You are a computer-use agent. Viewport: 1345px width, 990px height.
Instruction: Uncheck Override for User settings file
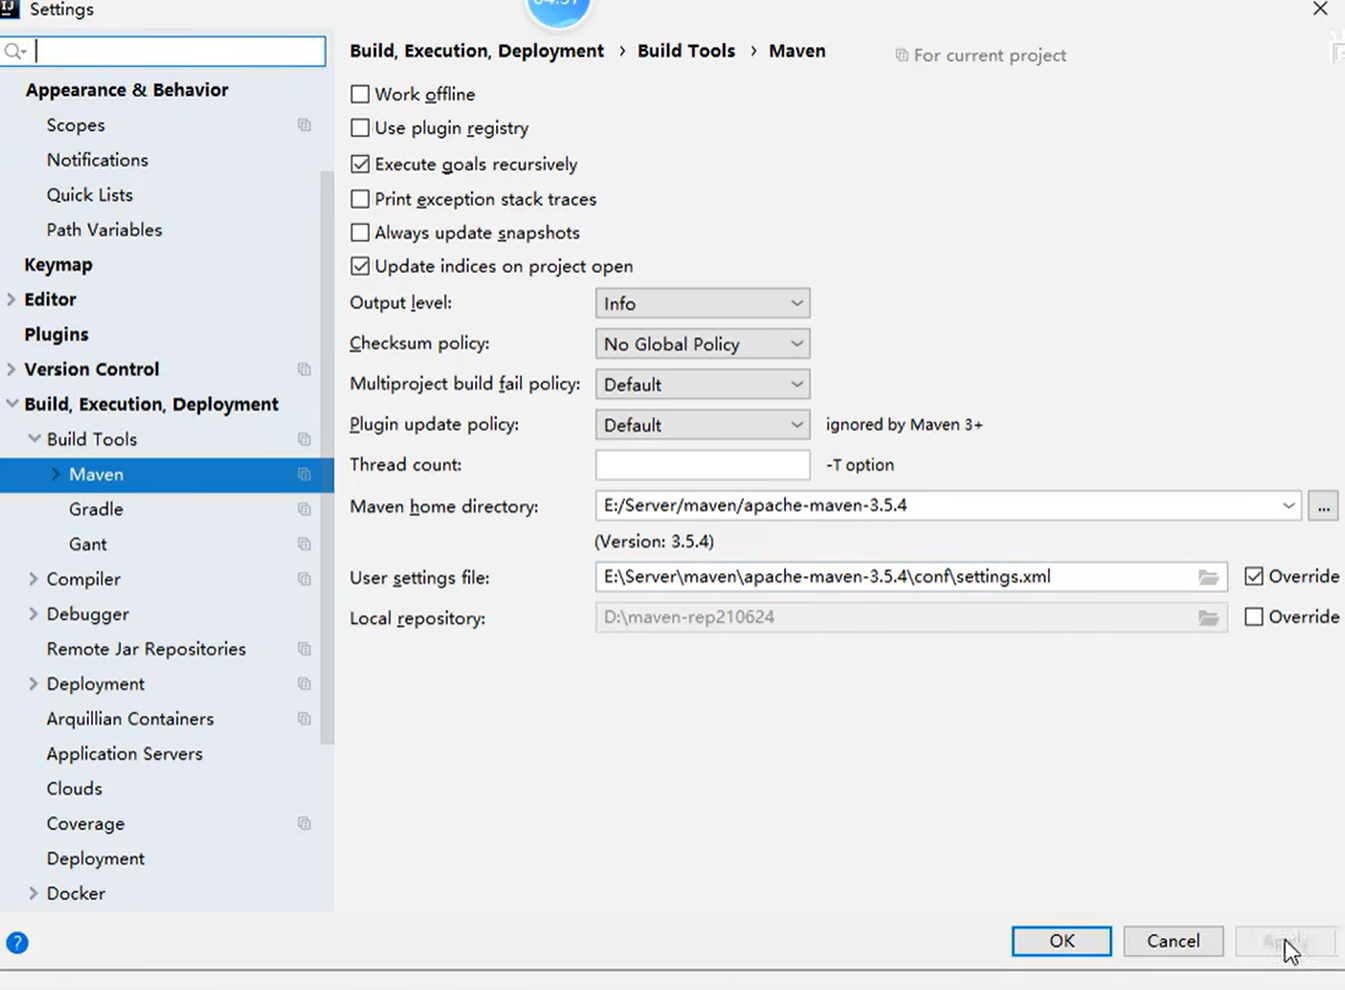pos(1254,576)
